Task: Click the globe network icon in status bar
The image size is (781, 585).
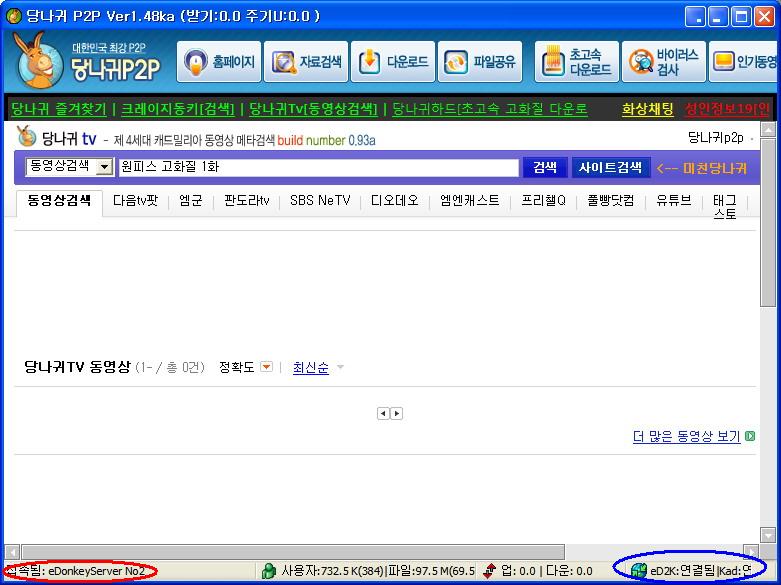Action: [639, 571]
